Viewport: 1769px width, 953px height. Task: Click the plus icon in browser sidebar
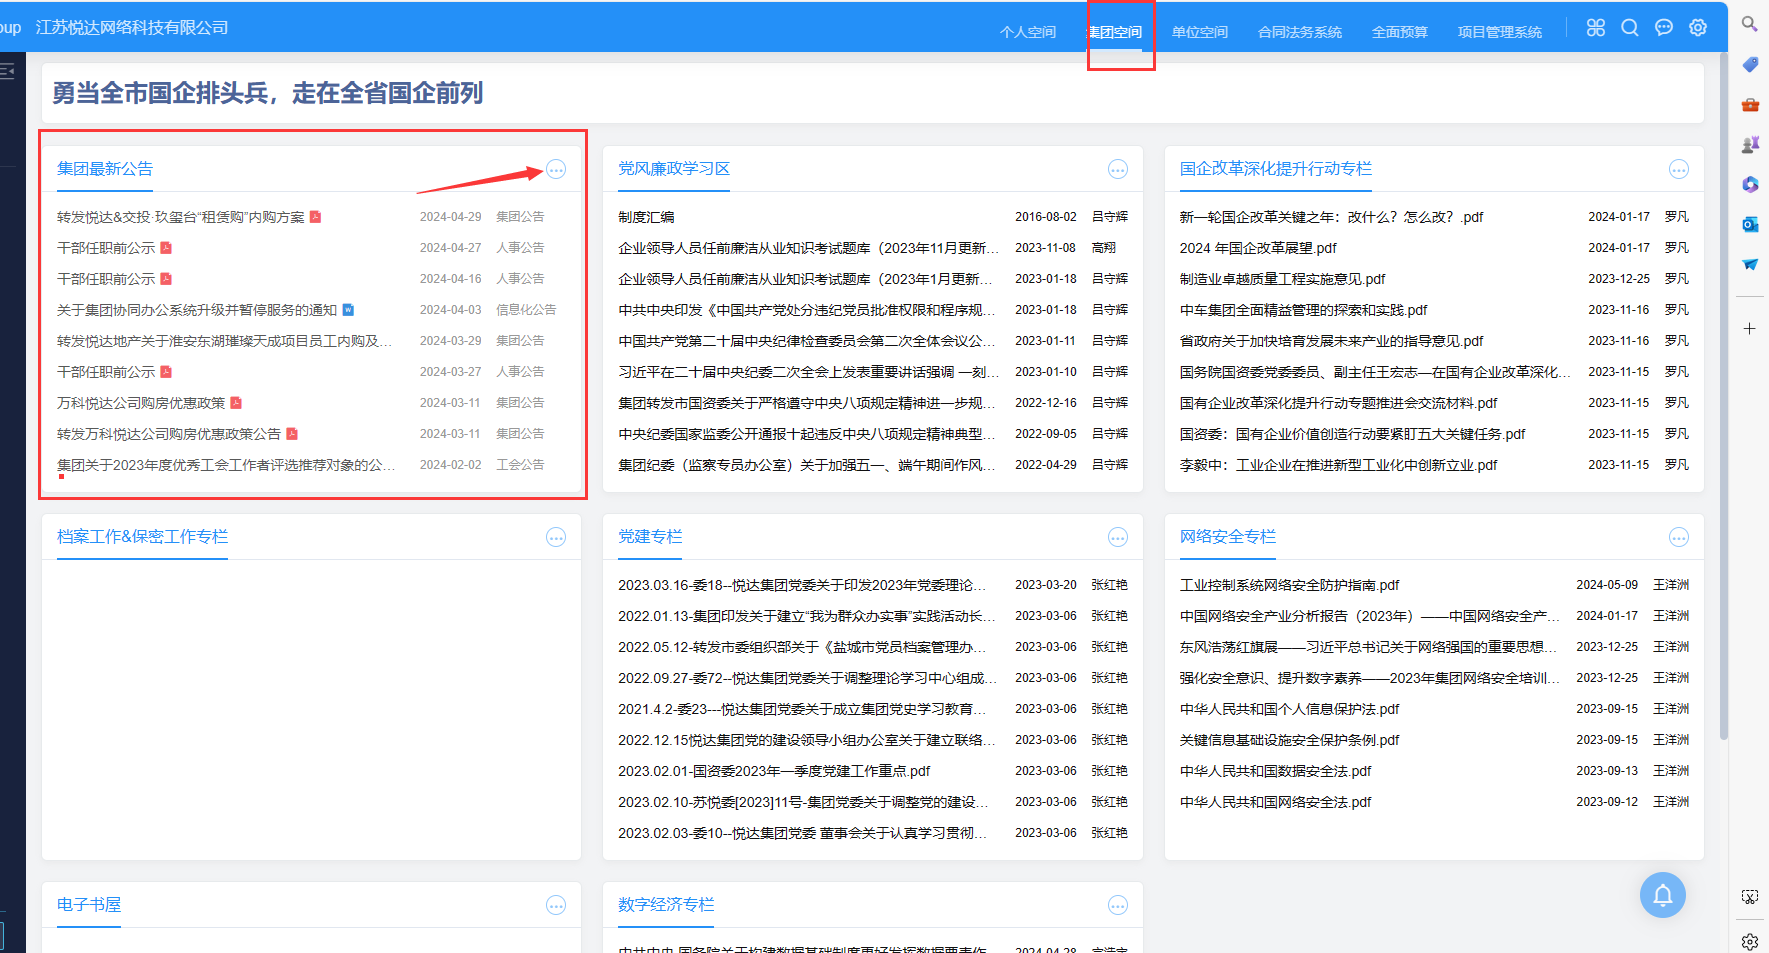pos(1749,329)
